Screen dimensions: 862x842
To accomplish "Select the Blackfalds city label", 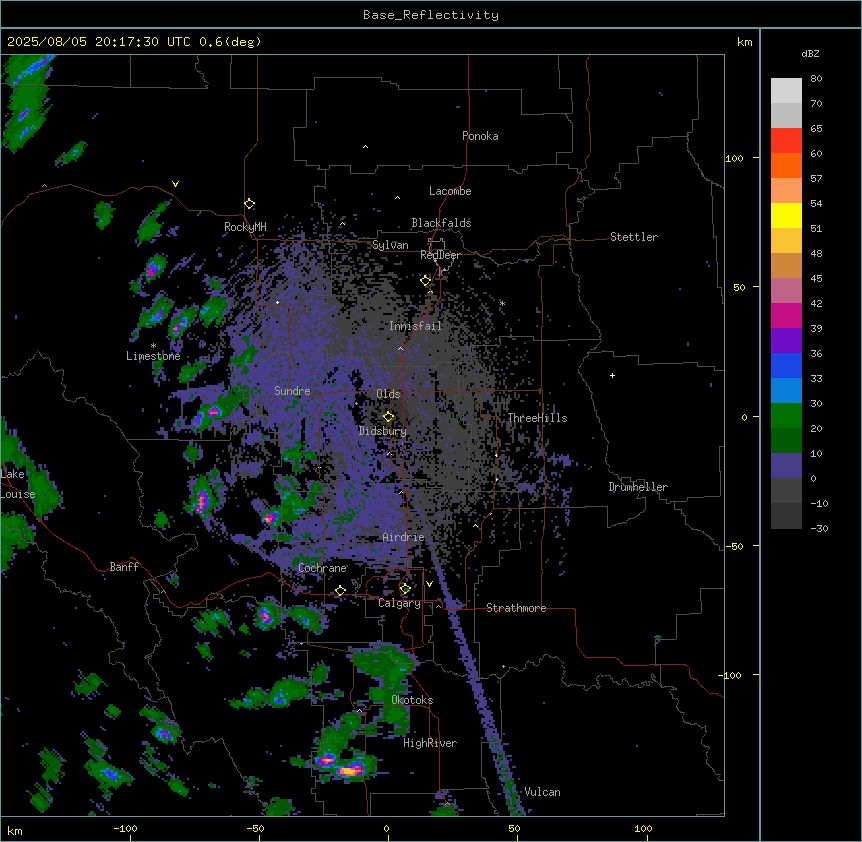I will pos(441,223).
